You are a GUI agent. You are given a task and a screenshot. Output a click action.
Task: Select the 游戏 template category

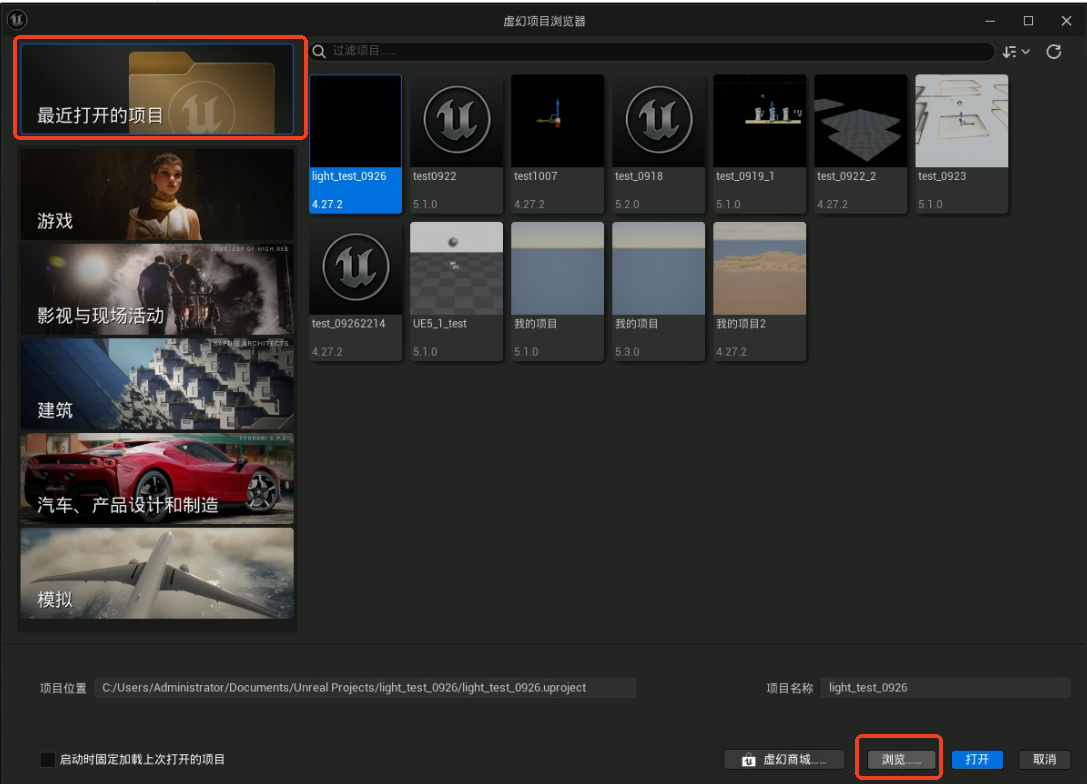click(x=157, y=194)
